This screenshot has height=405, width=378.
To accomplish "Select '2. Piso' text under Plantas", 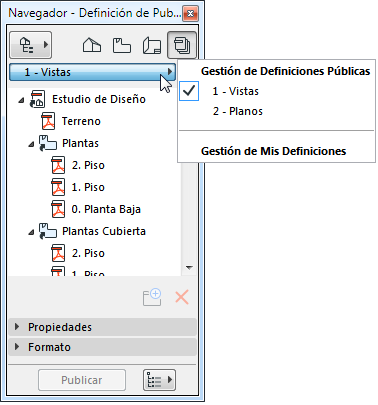I will point(88,165).
